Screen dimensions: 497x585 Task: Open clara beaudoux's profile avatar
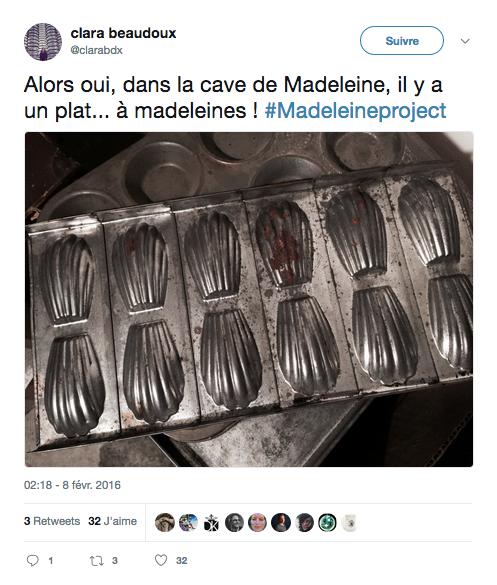click(43, 42)
